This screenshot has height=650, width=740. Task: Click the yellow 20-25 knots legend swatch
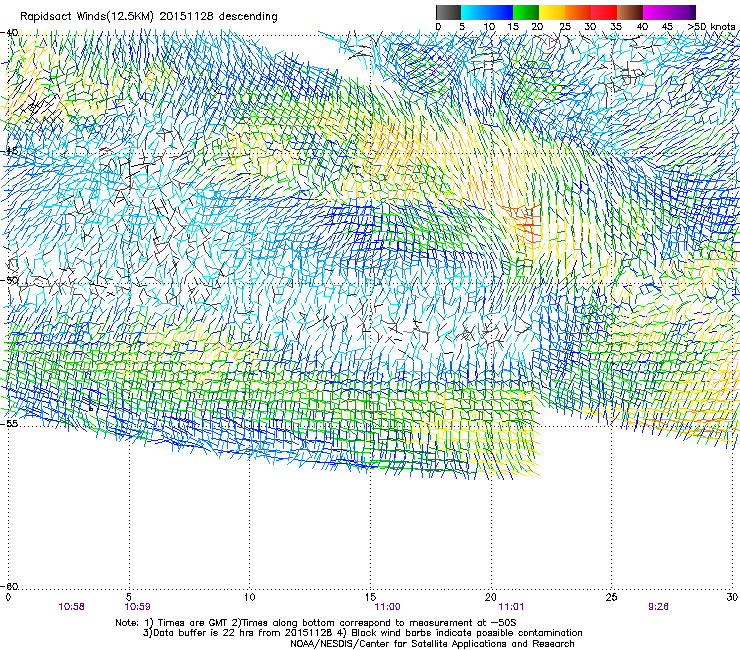coord(552,12)
